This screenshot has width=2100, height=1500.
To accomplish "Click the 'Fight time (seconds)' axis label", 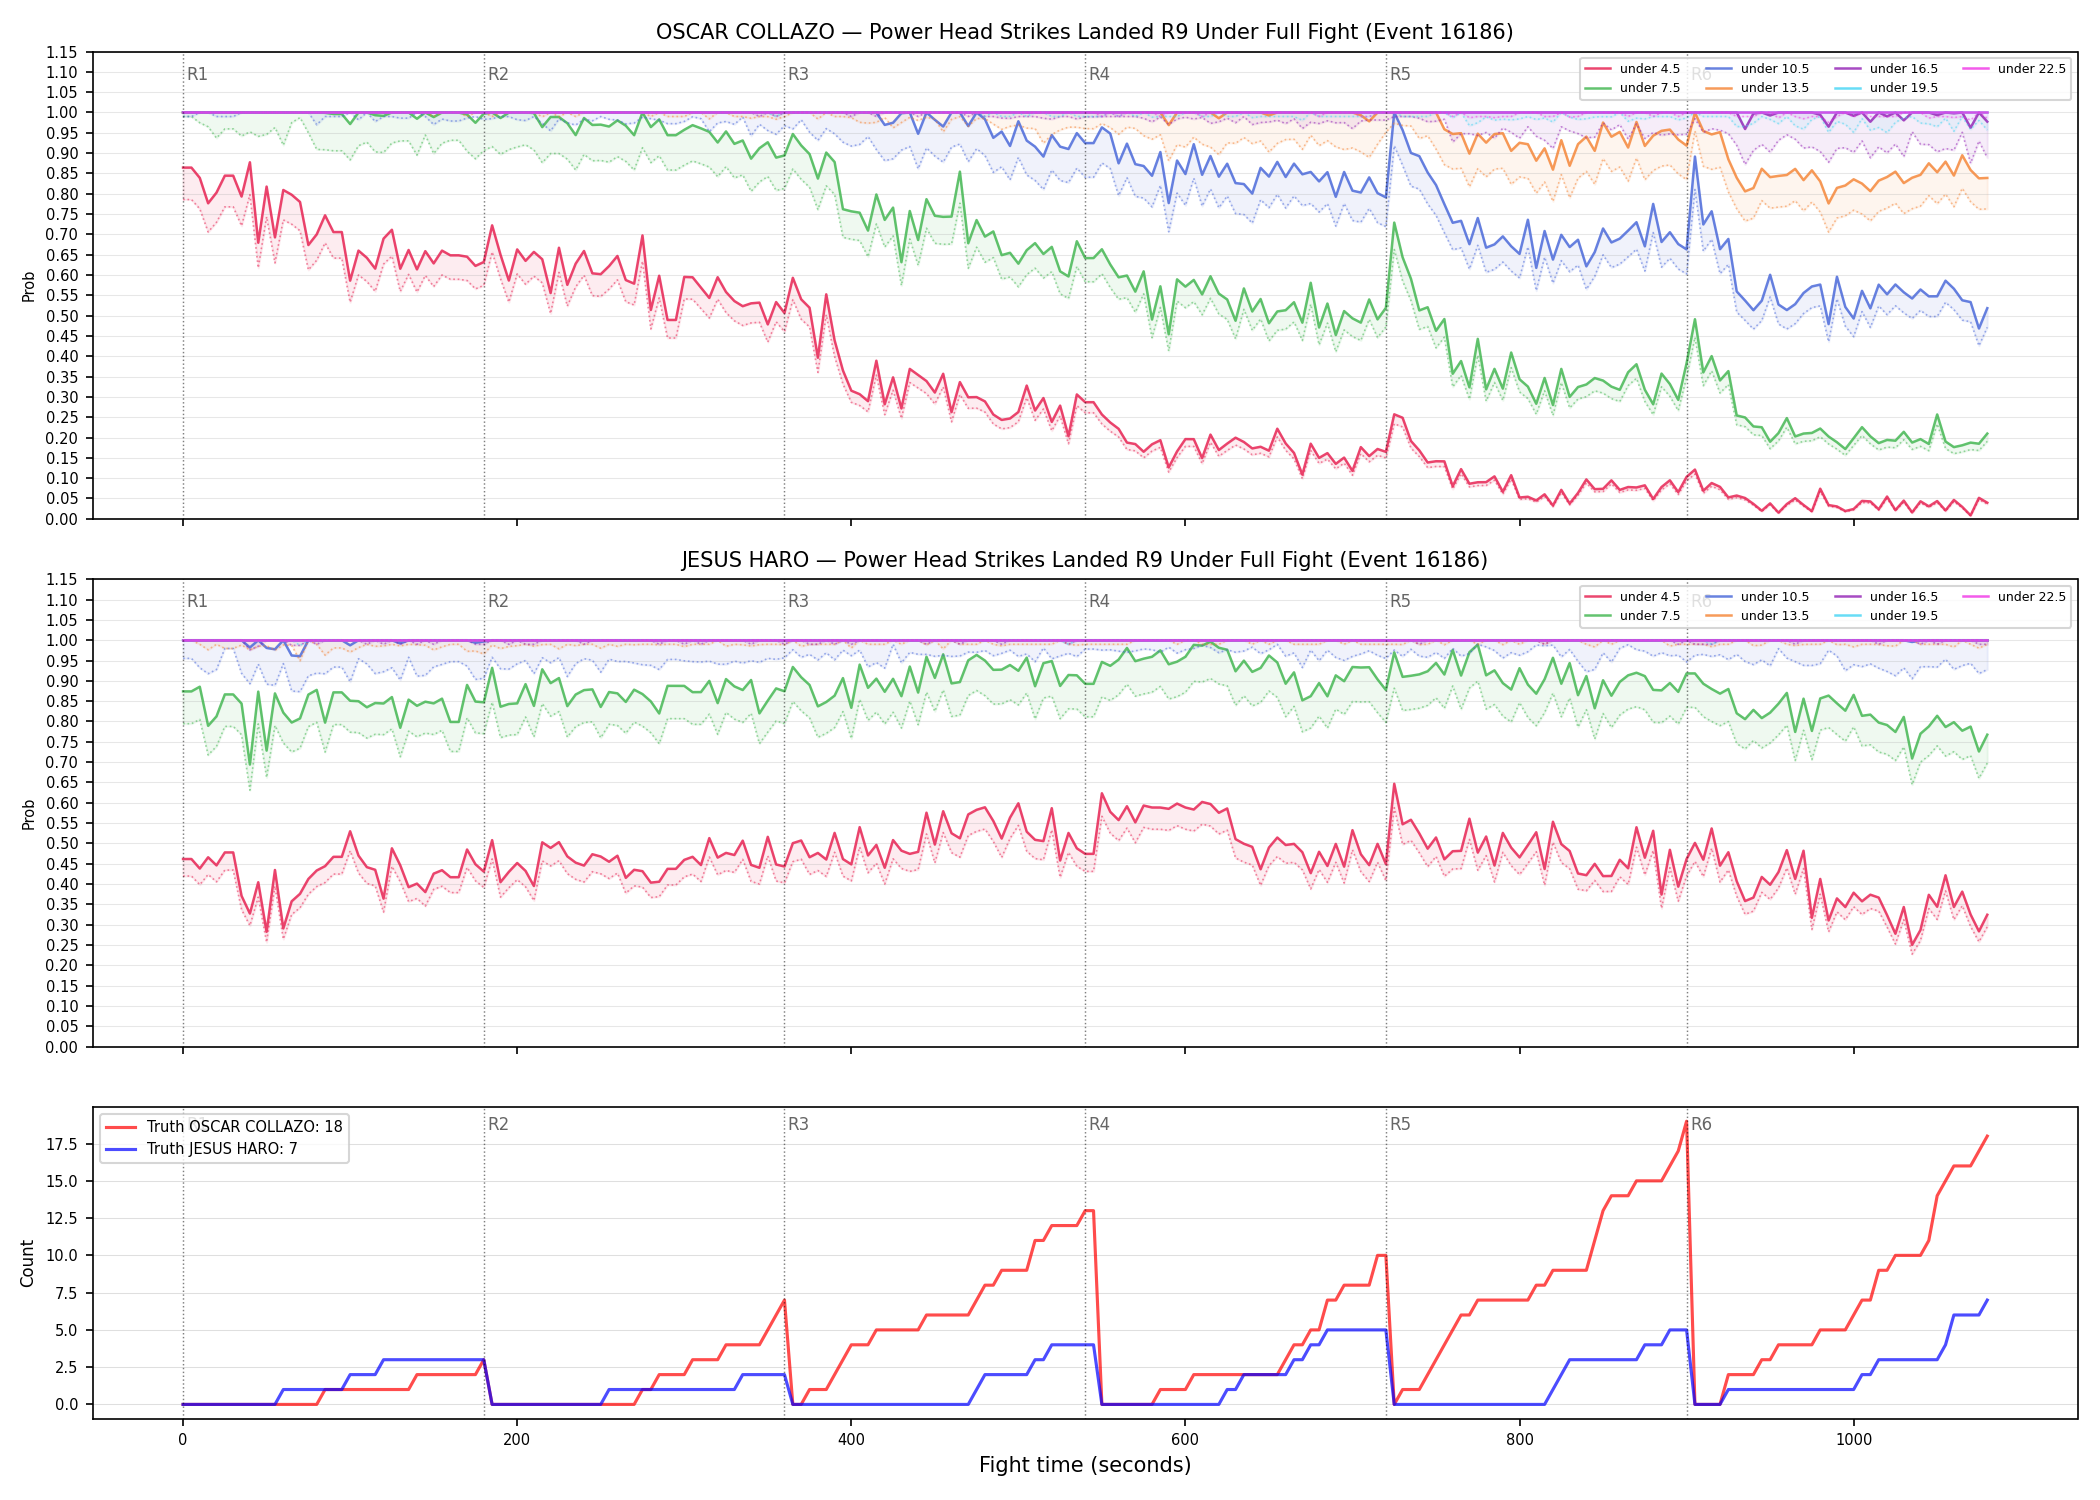I will pos(1085,1465).
